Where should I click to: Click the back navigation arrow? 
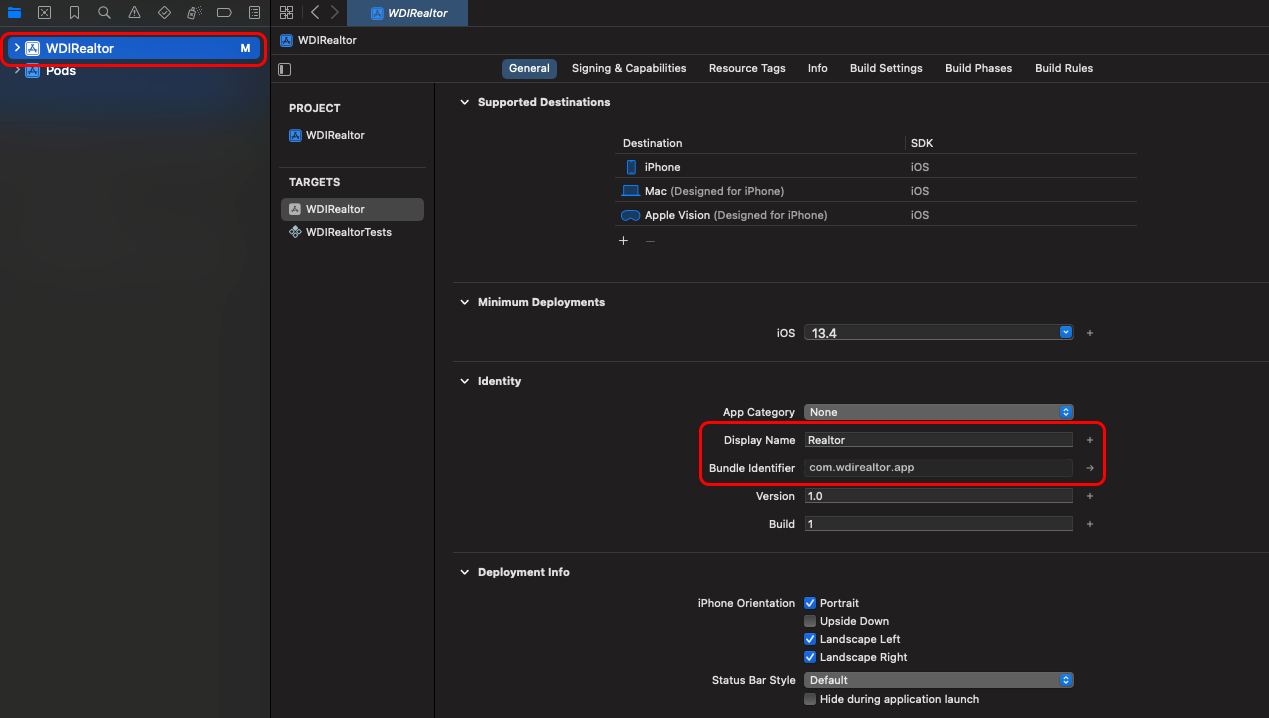point(315,12)
